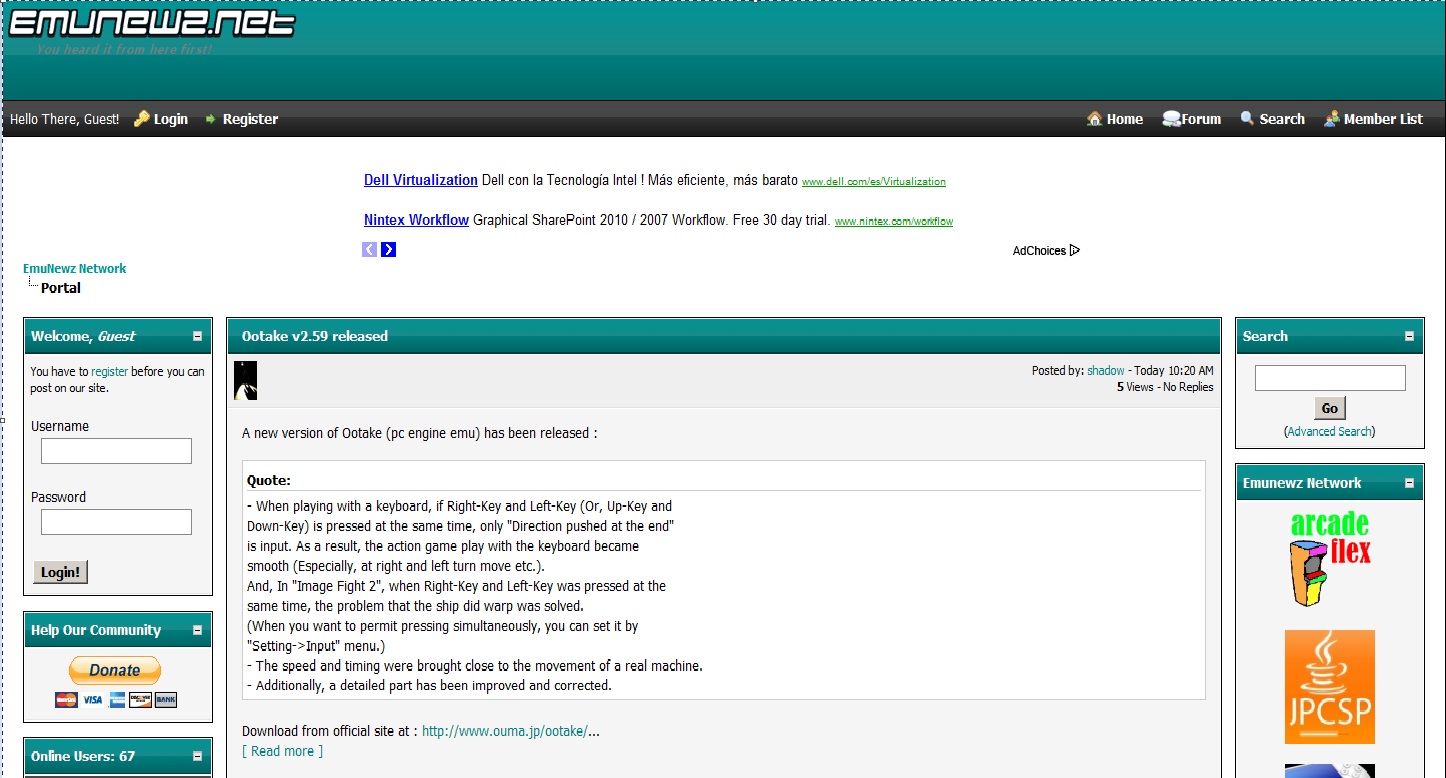The height and width of the screenshot is (778, 1446).
Task: Collapse the Search side panel
Action: [x=1409, y=337]
